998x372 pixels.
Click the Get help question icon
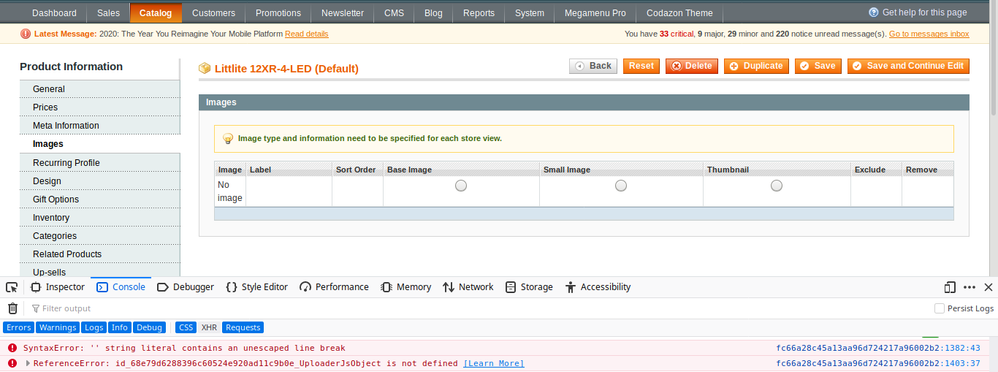(x=873, y=13)
